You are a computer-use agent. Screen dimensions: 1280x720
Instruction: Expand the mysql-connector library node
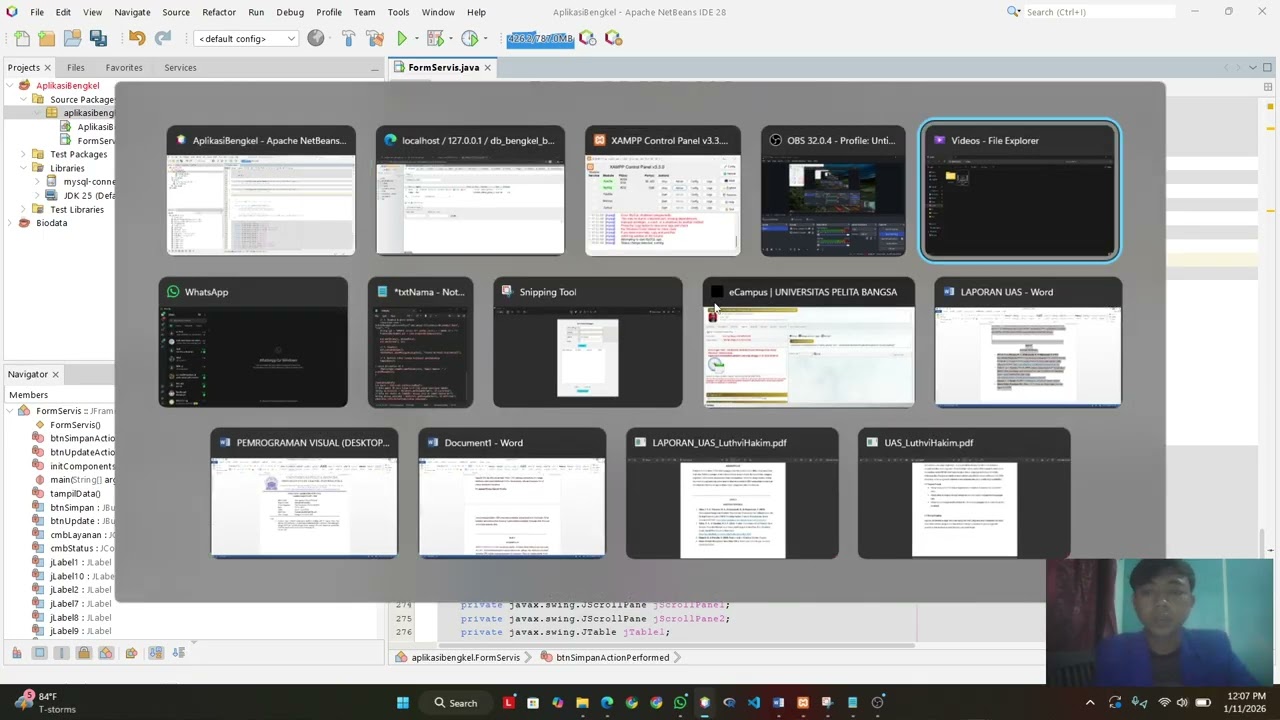point(38,182)
